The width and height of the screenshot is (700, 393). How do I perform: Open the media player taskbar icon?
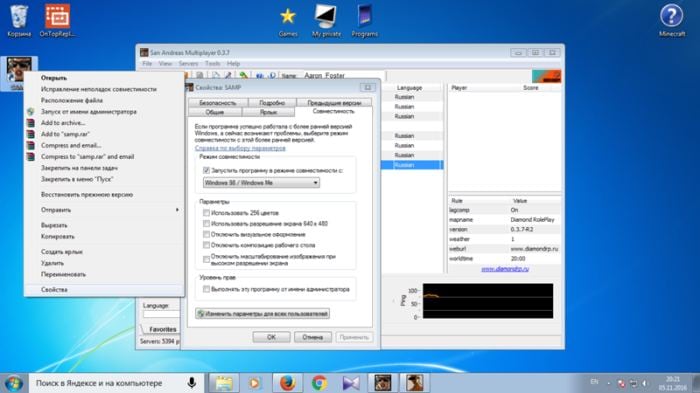(255, 383)
